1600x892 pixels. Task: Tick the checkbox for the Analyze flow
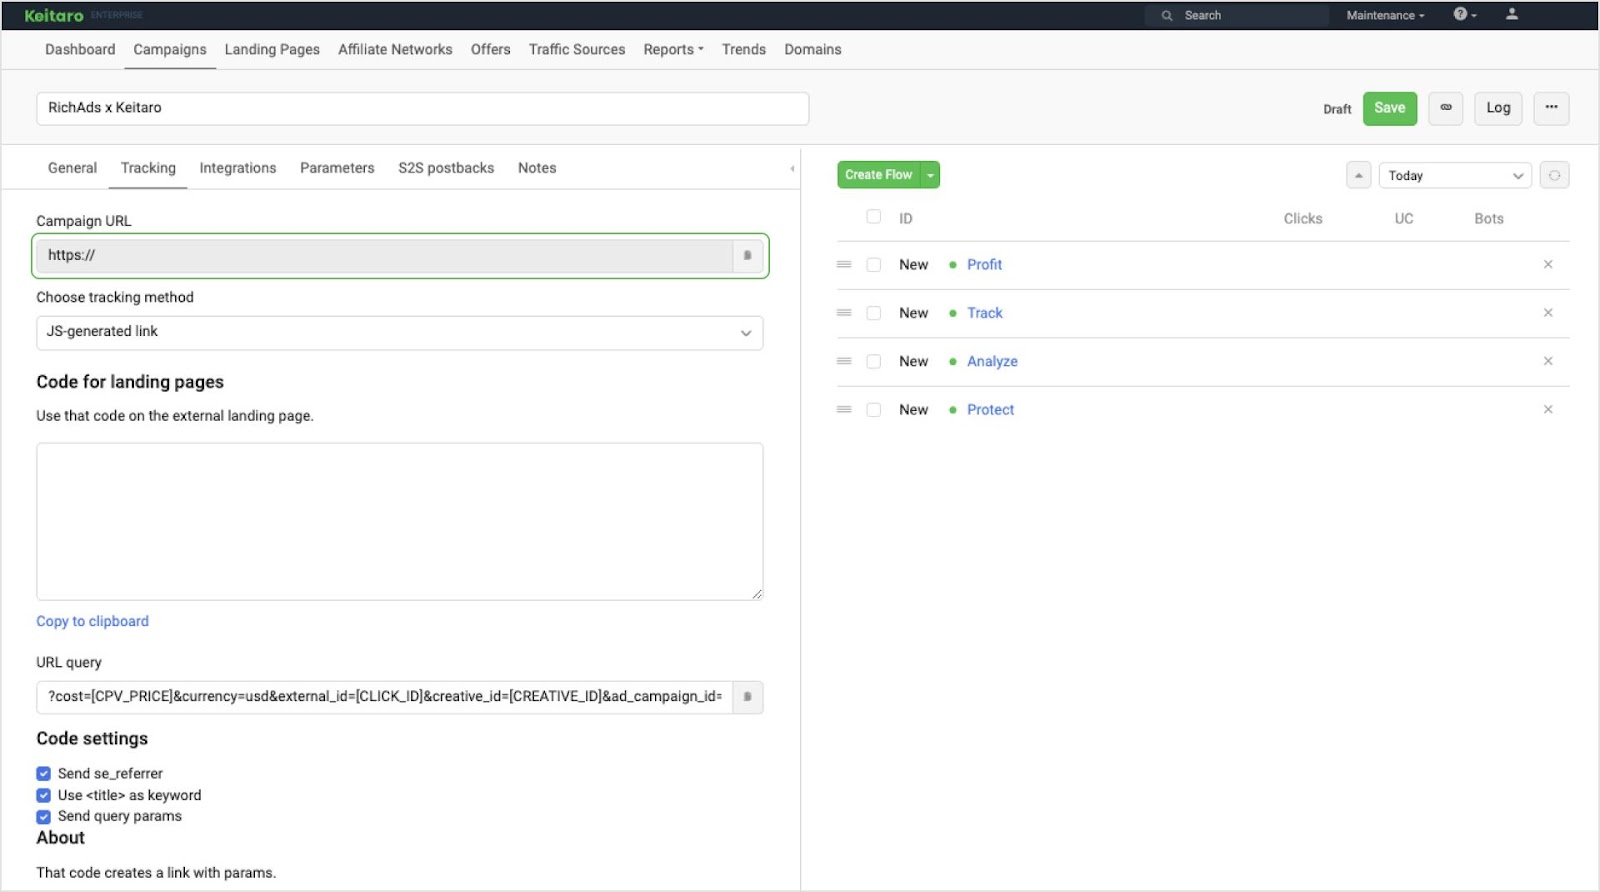873,362
